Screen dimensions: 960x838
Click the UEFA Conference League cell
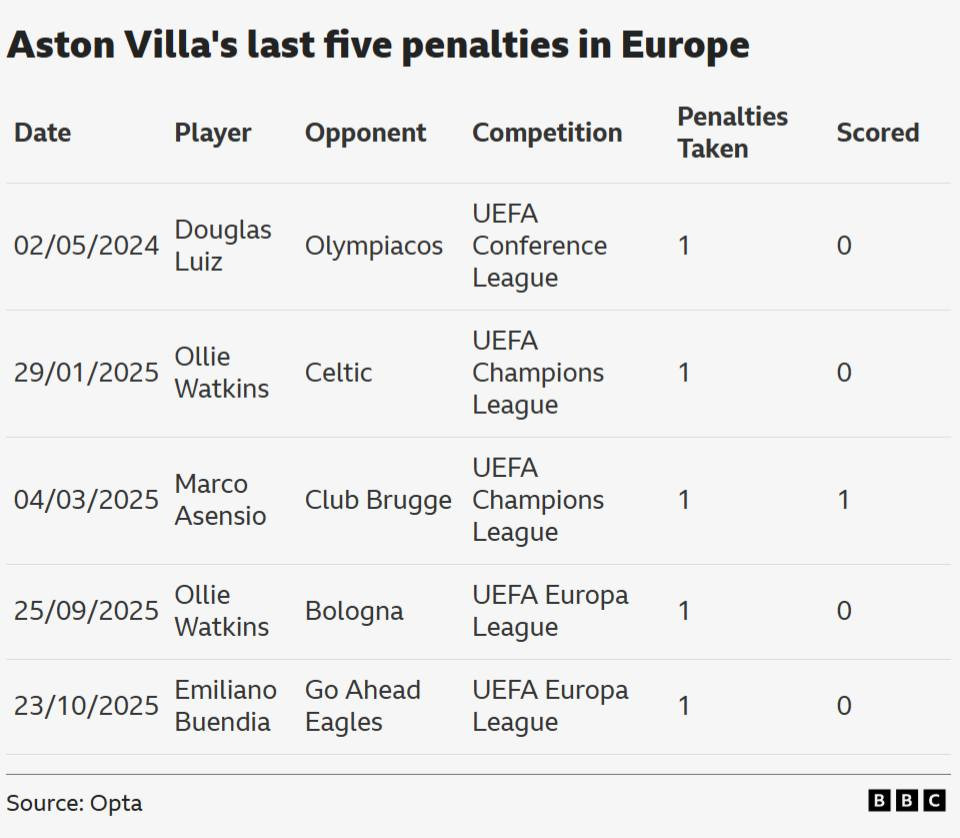click(x=540, y=246)
